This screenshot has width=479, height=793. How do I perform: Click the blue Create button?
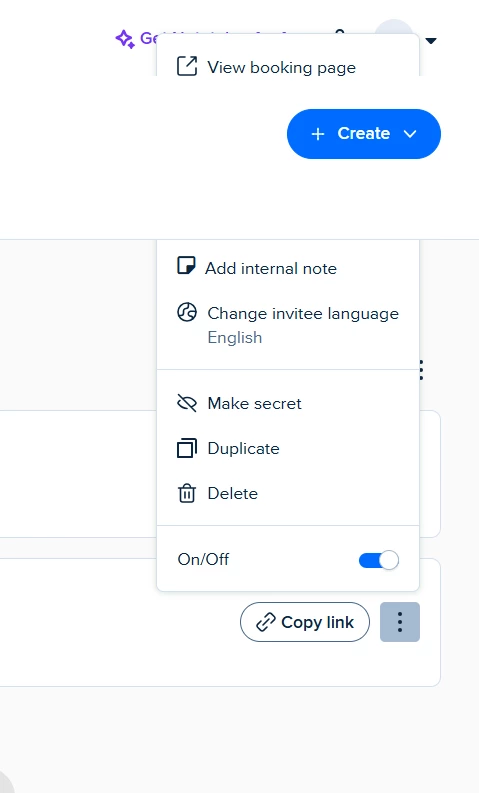coord(364,134)
